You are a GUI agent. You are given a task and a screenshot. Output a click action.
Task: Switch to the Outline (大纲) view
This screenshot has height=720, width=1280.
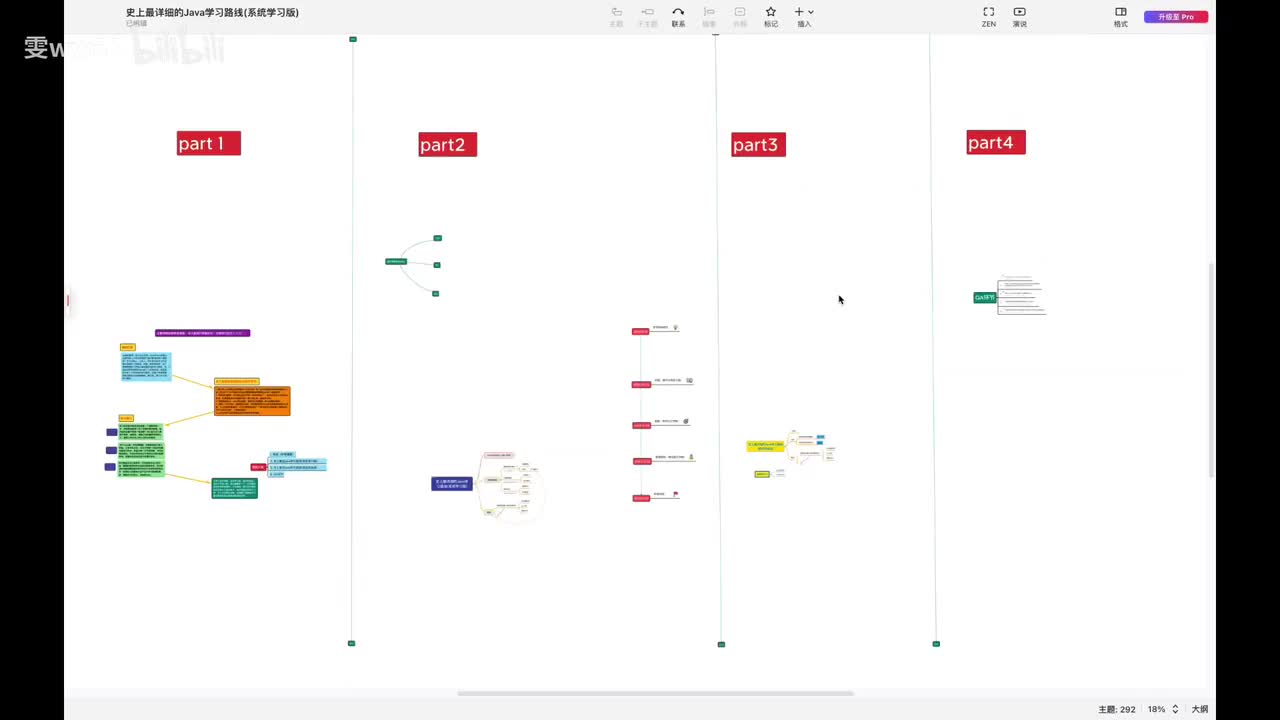(x=1199, y=709)
